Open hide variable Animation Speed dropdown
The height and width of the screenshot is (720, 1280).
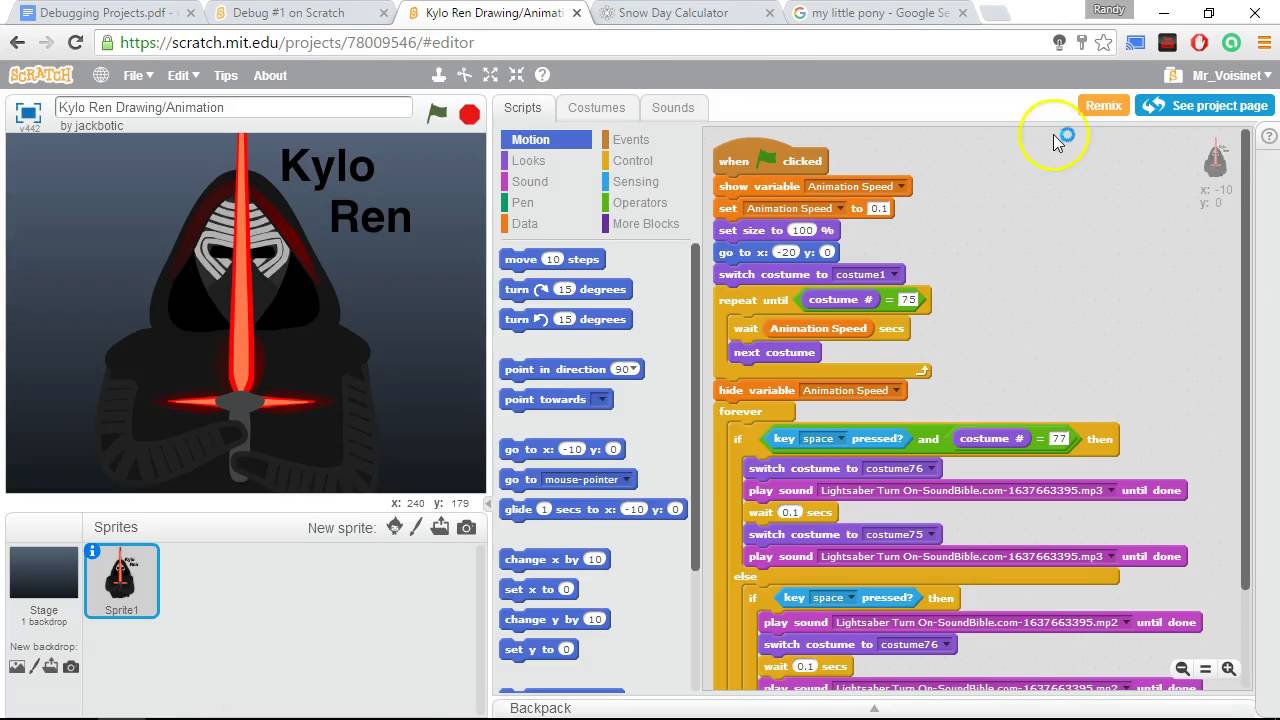(896, 390)
